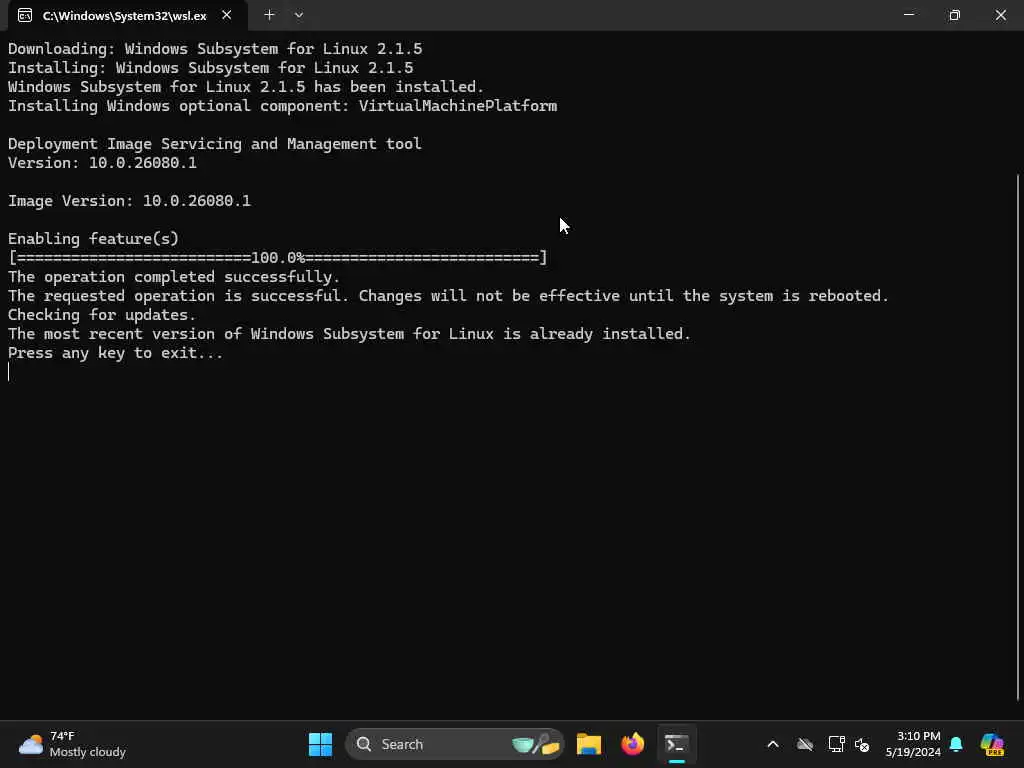1024x768 pixels.
Task: Expand the new tab profile dropdown
Action: pyautogui.click(x=298, y=14)
